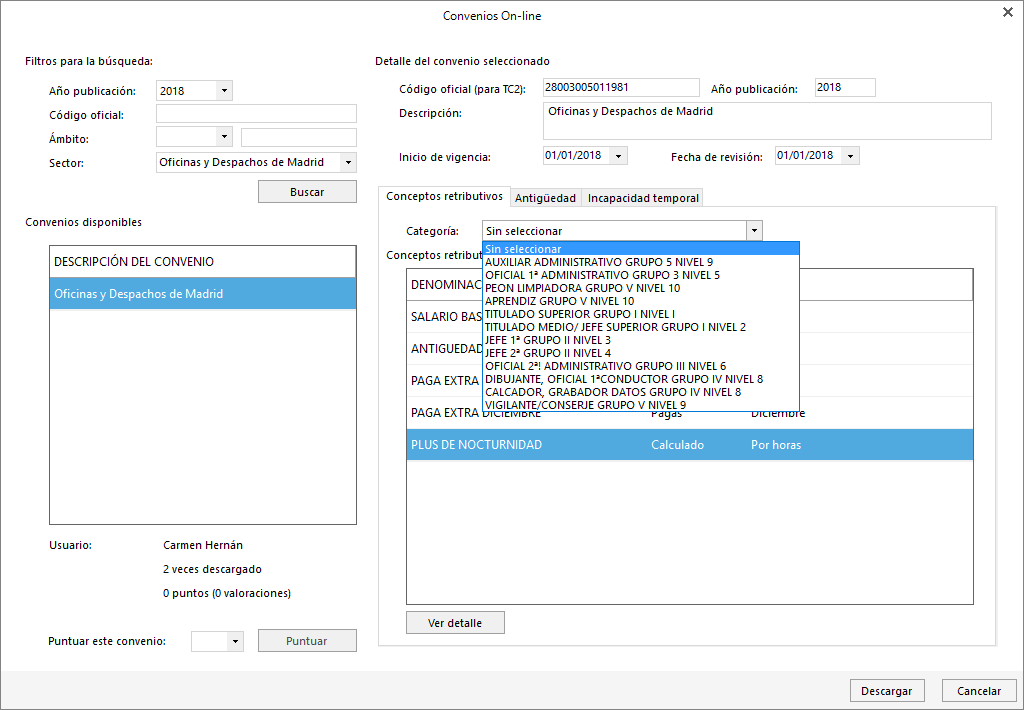This screenshot has height=710, width=1024.
Task: Click the Buscar button
Action: click(x=307, y=191)
